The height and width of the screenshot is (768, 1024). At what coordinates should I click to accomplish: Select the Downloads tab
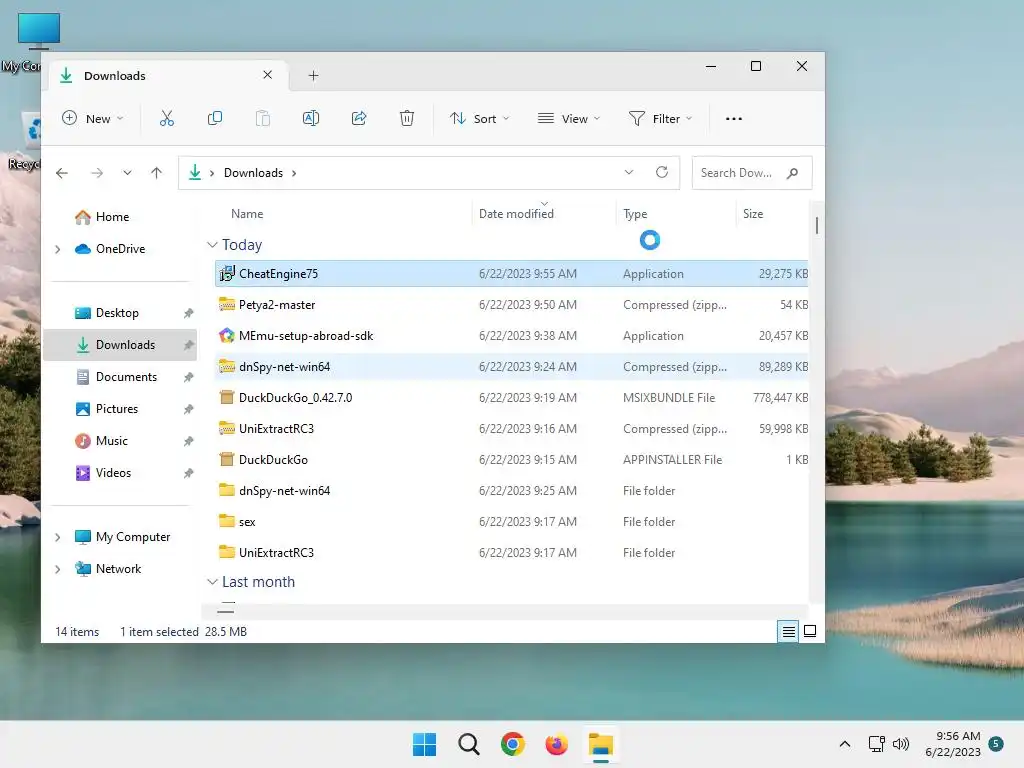click(x=167, y=76)
